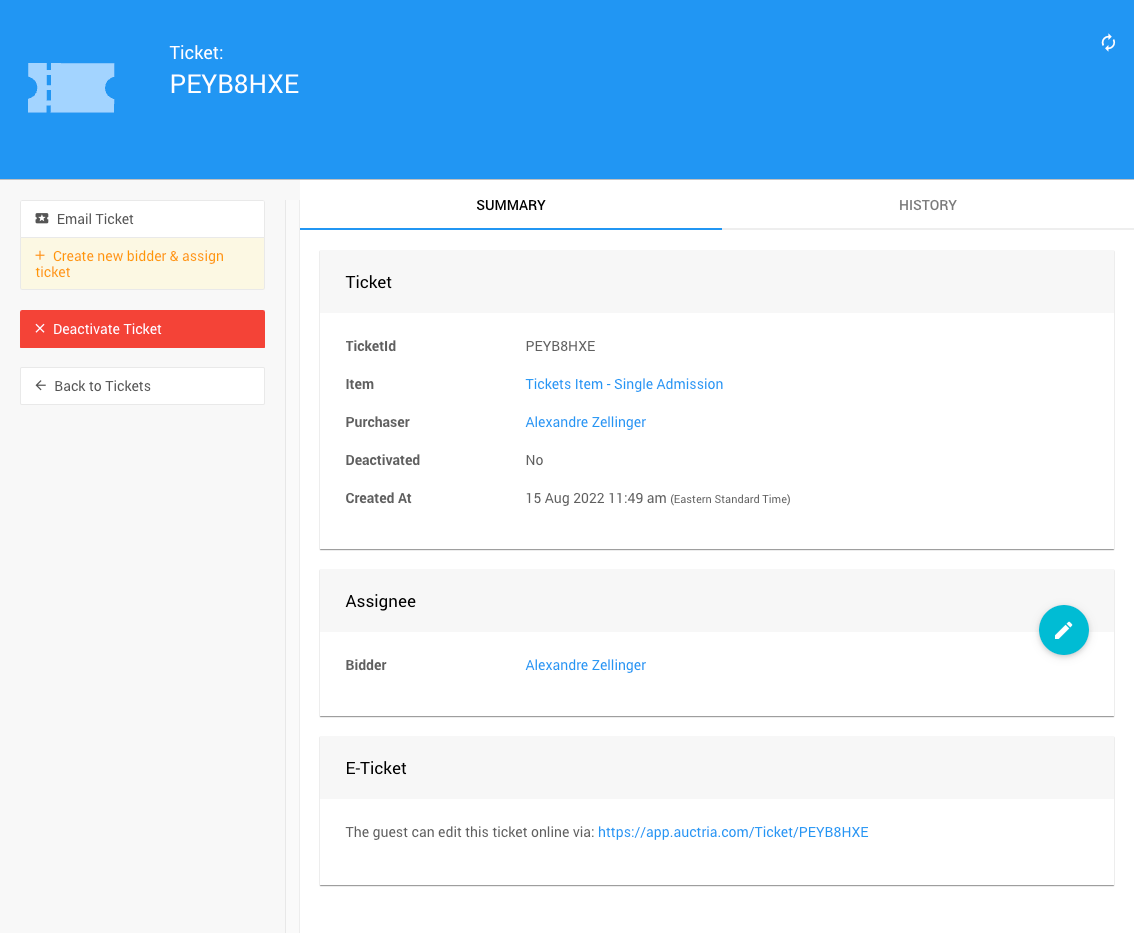This screenshot has width=1134, height=933.
Task: Switch to the Summary tab
Action: click(510, 205)
